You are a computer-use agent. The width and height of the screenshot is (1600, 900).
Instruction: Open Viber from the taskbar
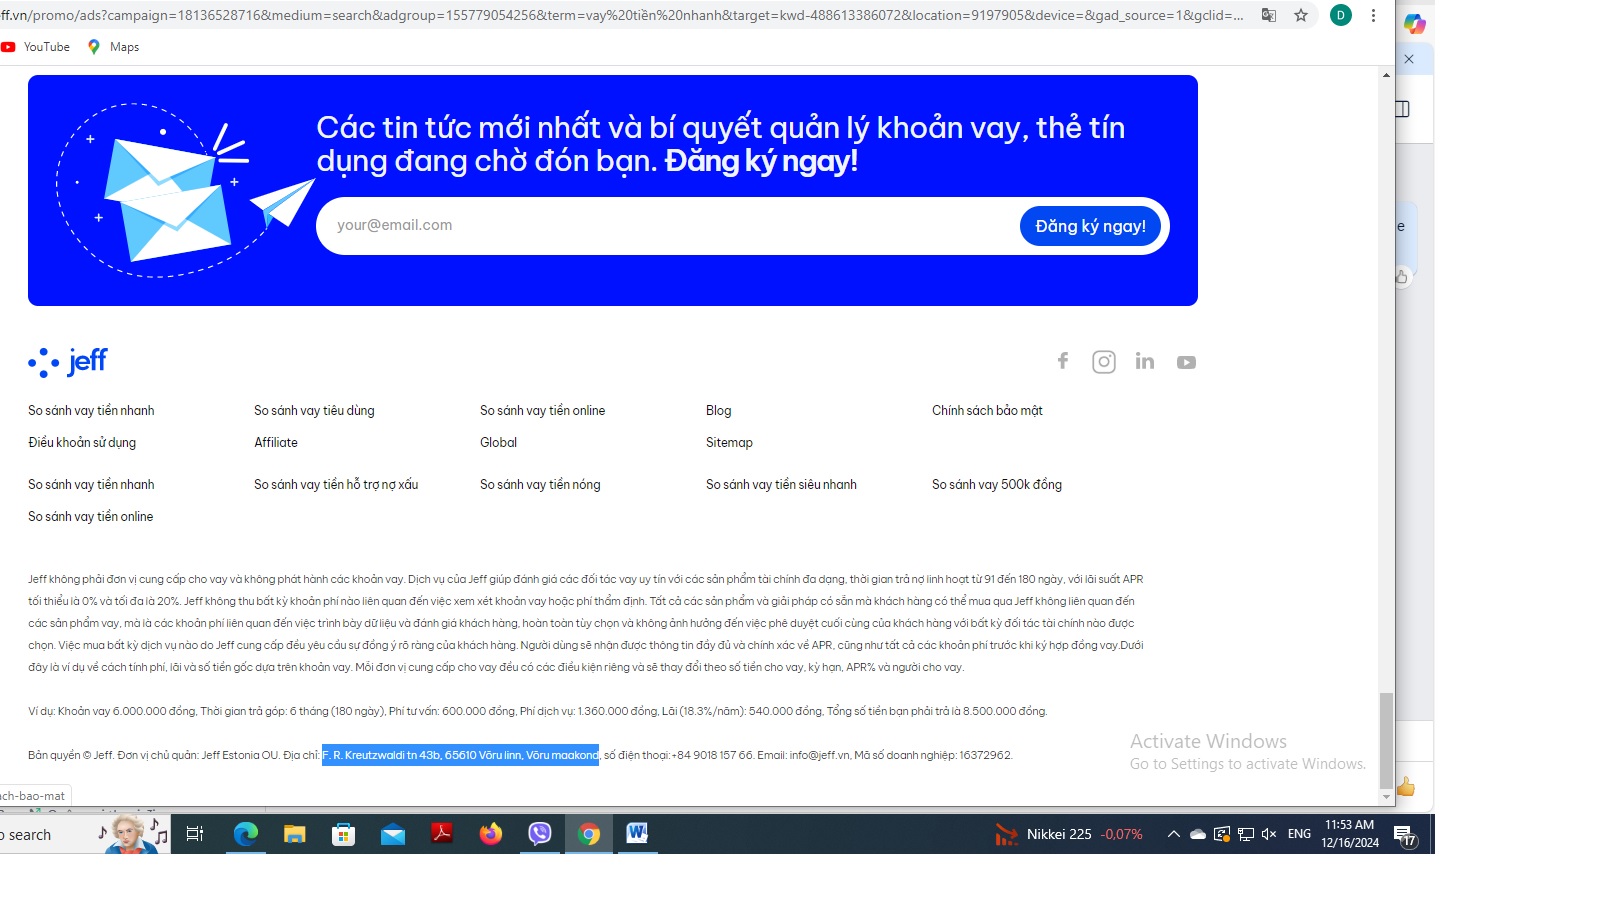click(x=540, y=834)
